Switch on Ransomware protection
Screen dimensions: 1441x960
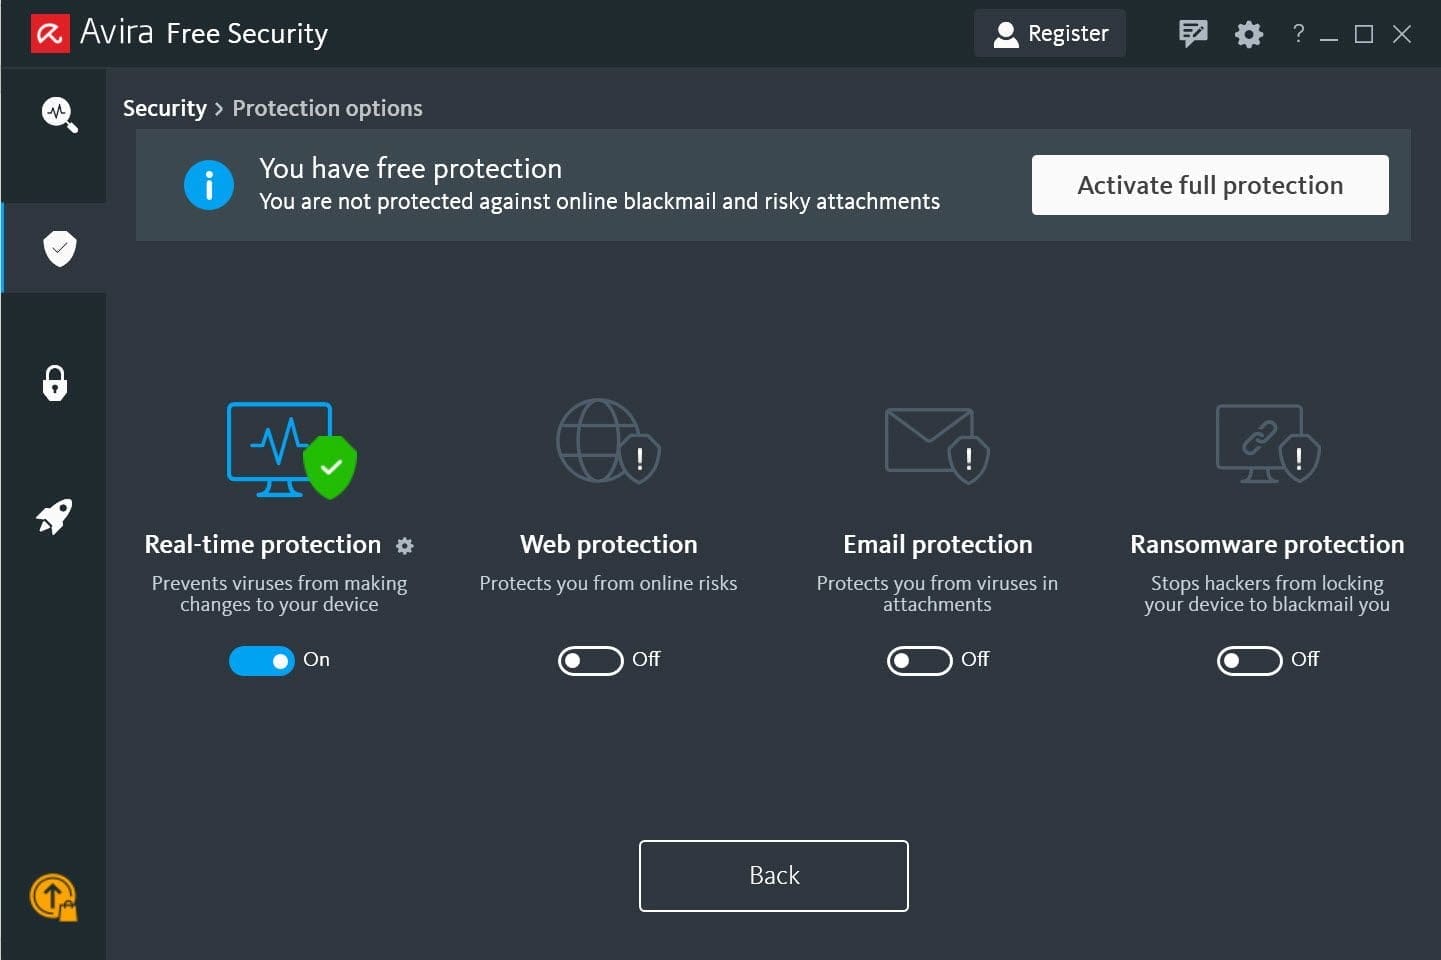tap(1249, 660)
